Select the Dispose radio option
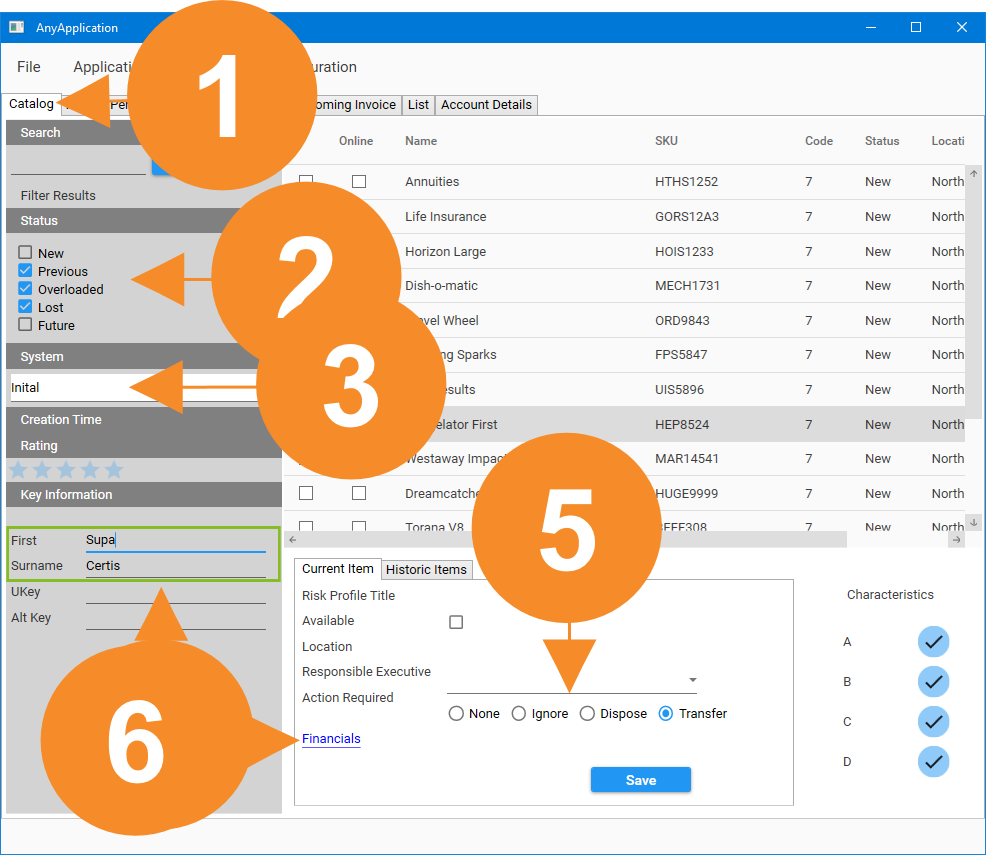 (587, 714)
